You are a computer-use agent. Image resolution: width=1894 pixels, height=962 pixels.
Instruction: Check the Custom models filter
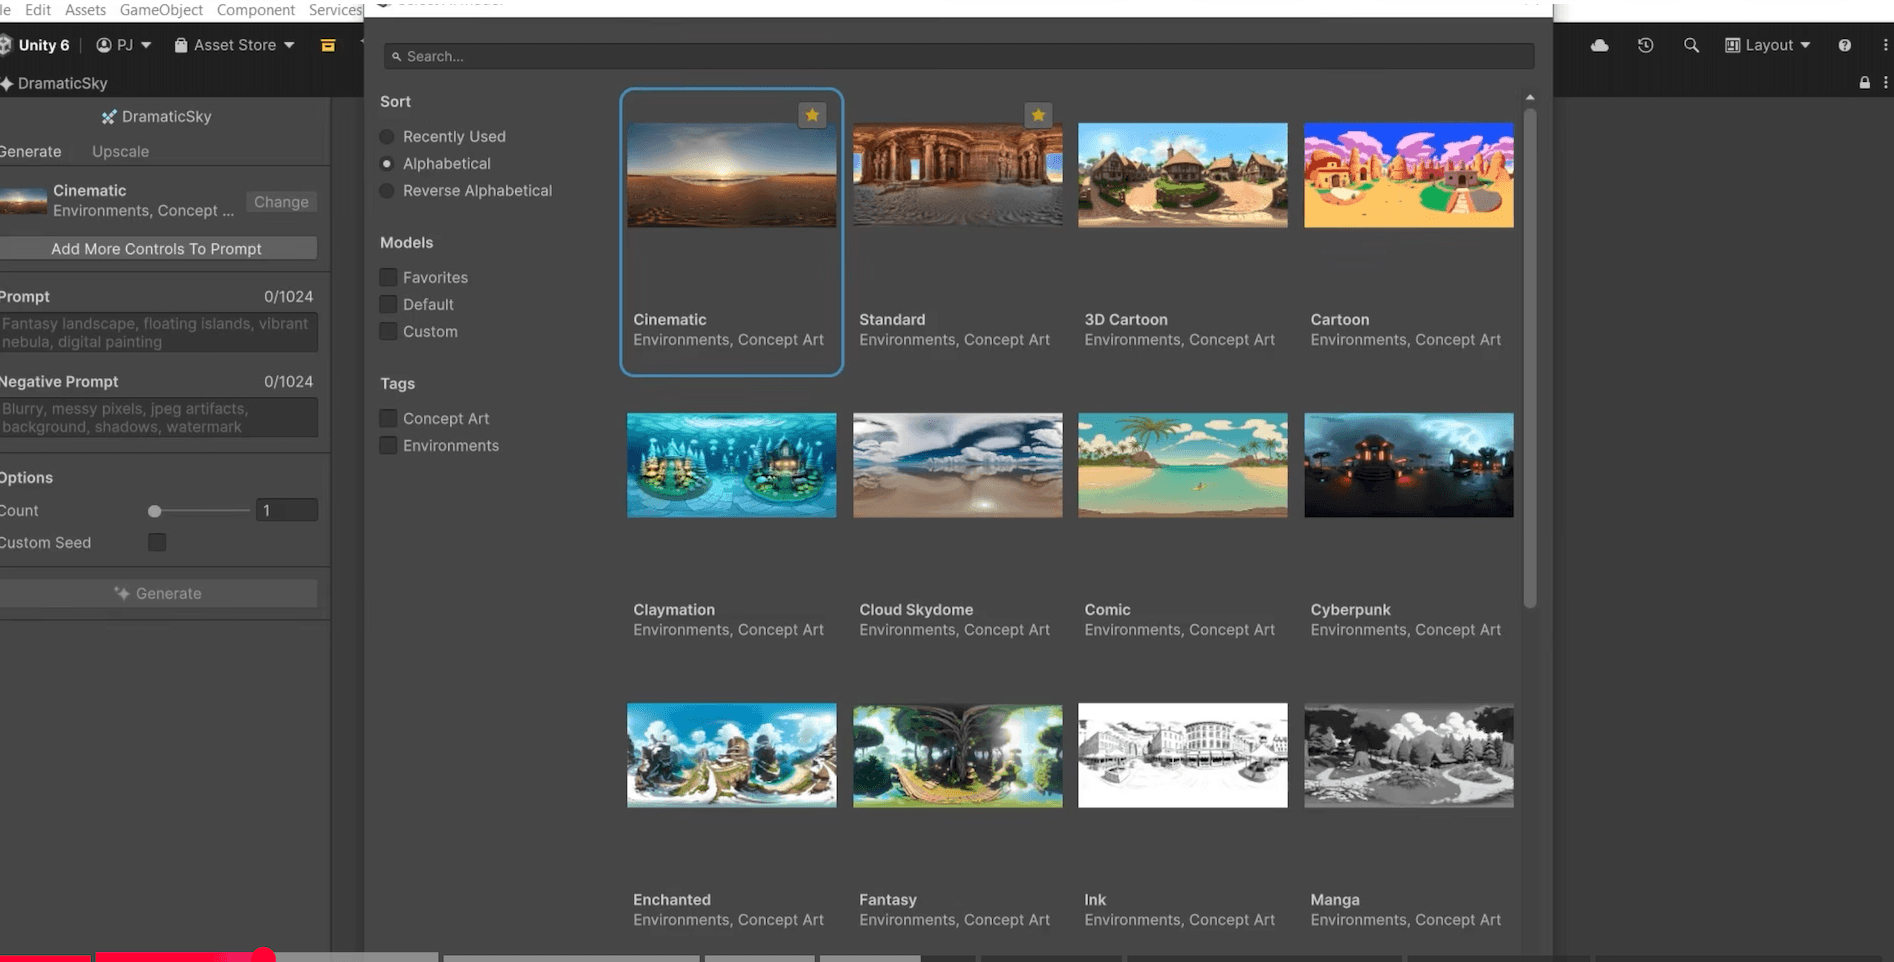tap(388, 331)
